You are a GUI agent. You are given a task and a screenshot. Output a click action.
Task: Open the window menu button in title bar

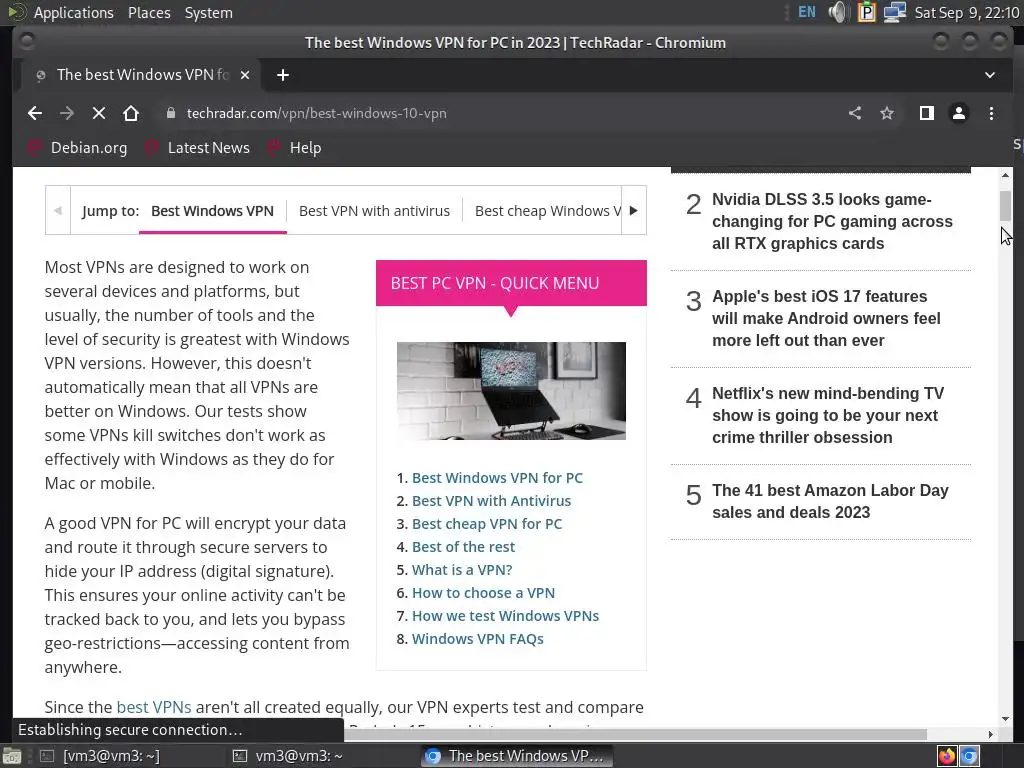27,42
